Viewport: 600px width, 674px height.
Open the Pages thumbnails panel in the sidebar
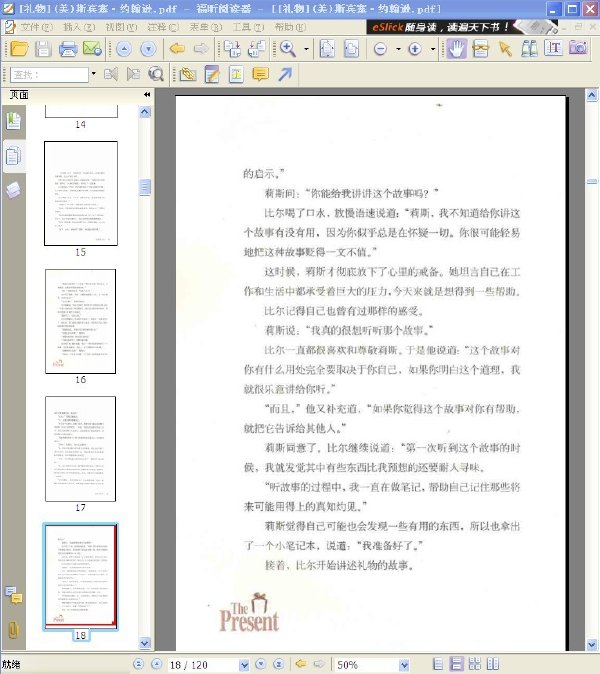pyautogui.click(x=13, y=156)
